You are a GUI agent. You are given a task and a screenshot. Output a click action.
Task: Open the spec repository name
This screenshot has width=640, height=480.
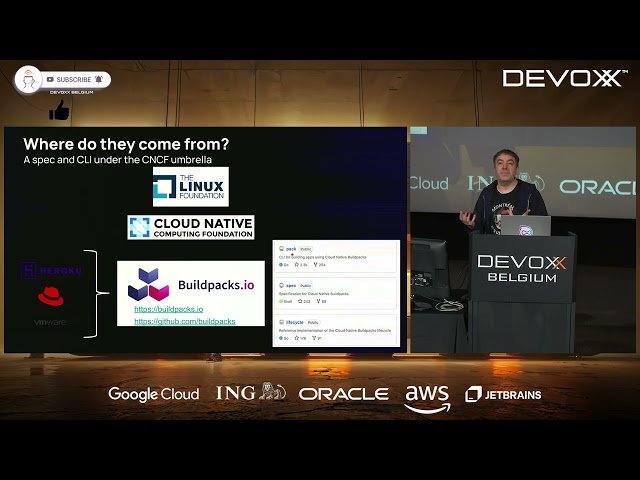290,285
